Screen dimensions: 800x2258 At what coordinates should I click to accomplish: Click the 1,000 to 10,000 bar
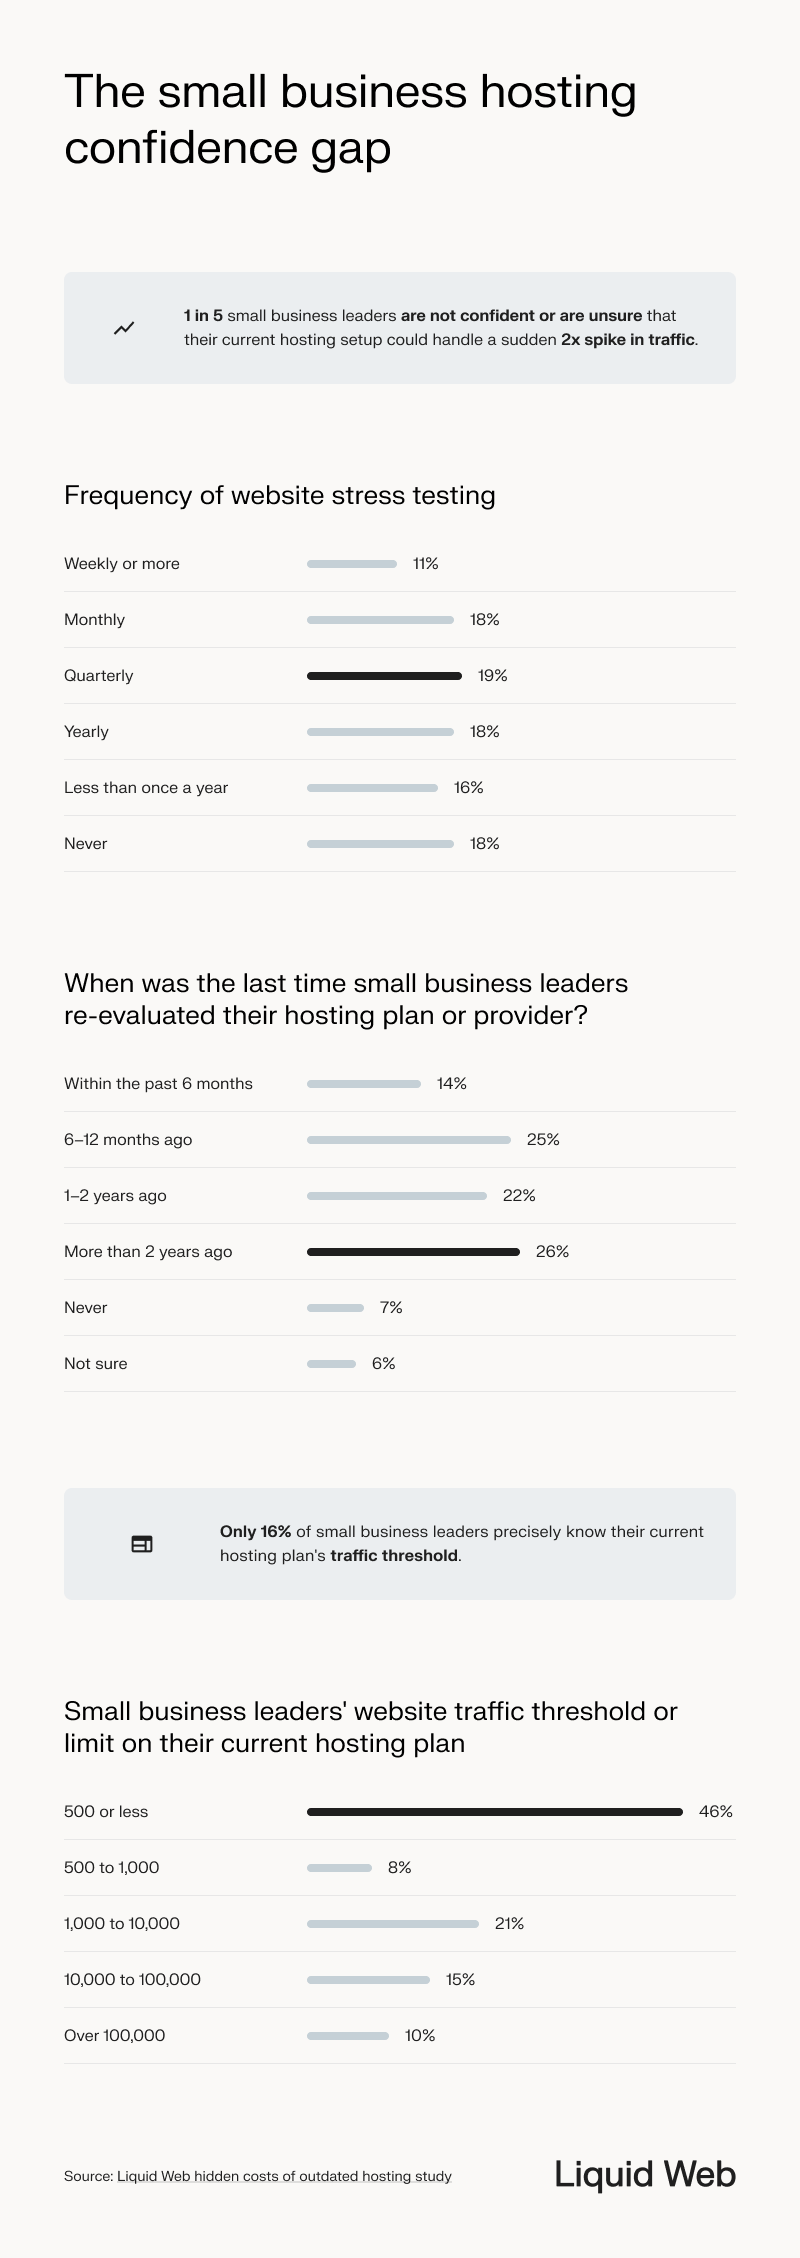[393, 1924]
